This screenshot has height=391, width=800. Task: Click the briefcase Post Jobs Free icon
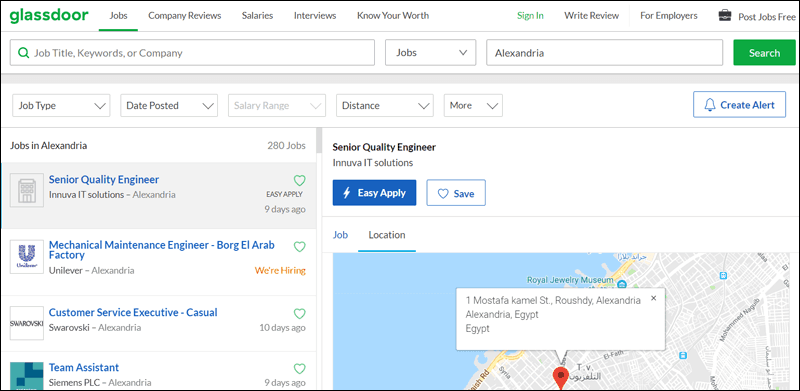(724, 16)
